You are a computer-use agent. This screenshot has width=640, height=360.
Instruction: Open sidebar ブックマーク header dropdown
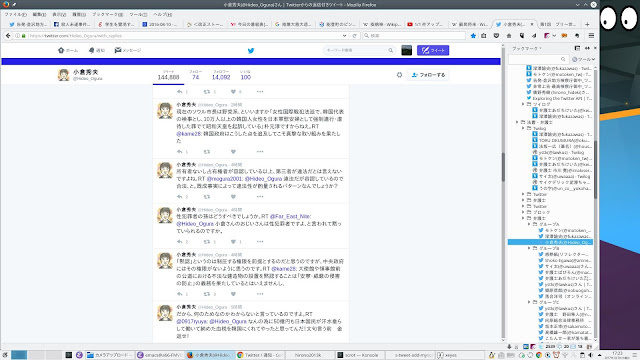tap(527, 49)
